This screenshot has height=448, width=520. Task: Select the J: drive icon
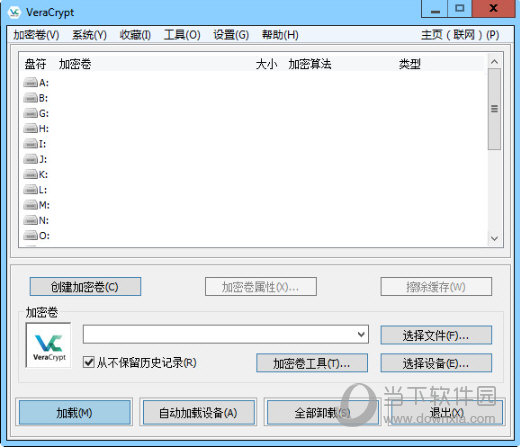coord(30,159)
